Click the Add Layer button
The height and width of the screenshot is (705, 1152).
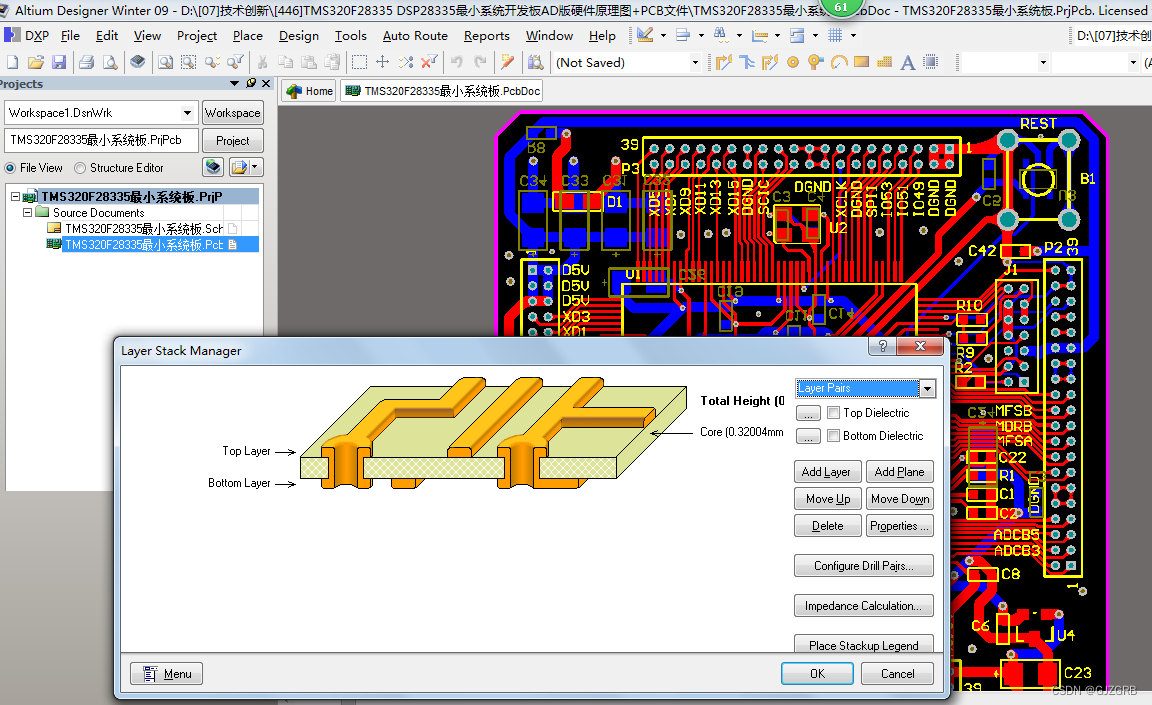tap(827, 471)
